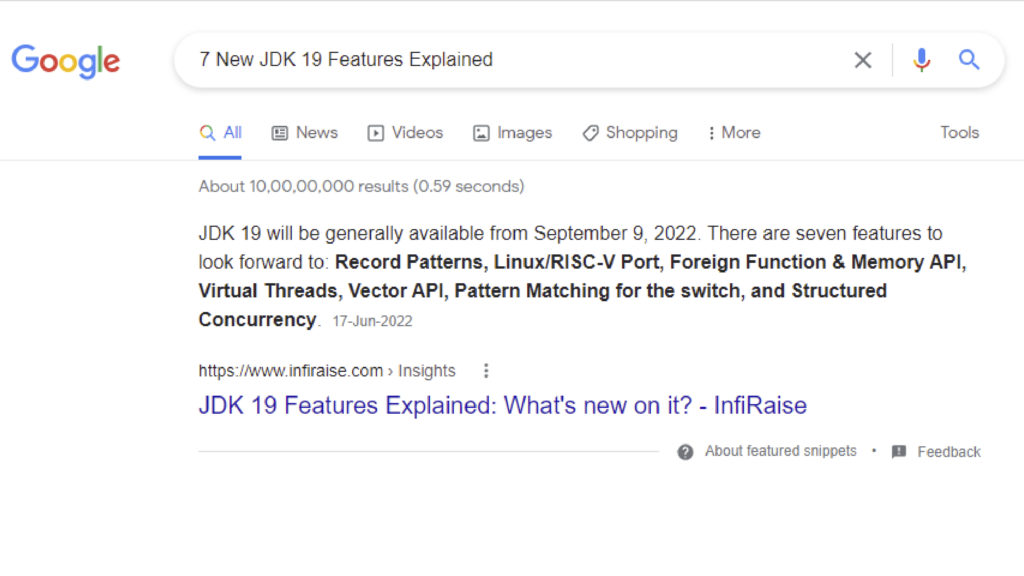Open the Videos tab
The image size is (1024, 576).
pos(405,133)
